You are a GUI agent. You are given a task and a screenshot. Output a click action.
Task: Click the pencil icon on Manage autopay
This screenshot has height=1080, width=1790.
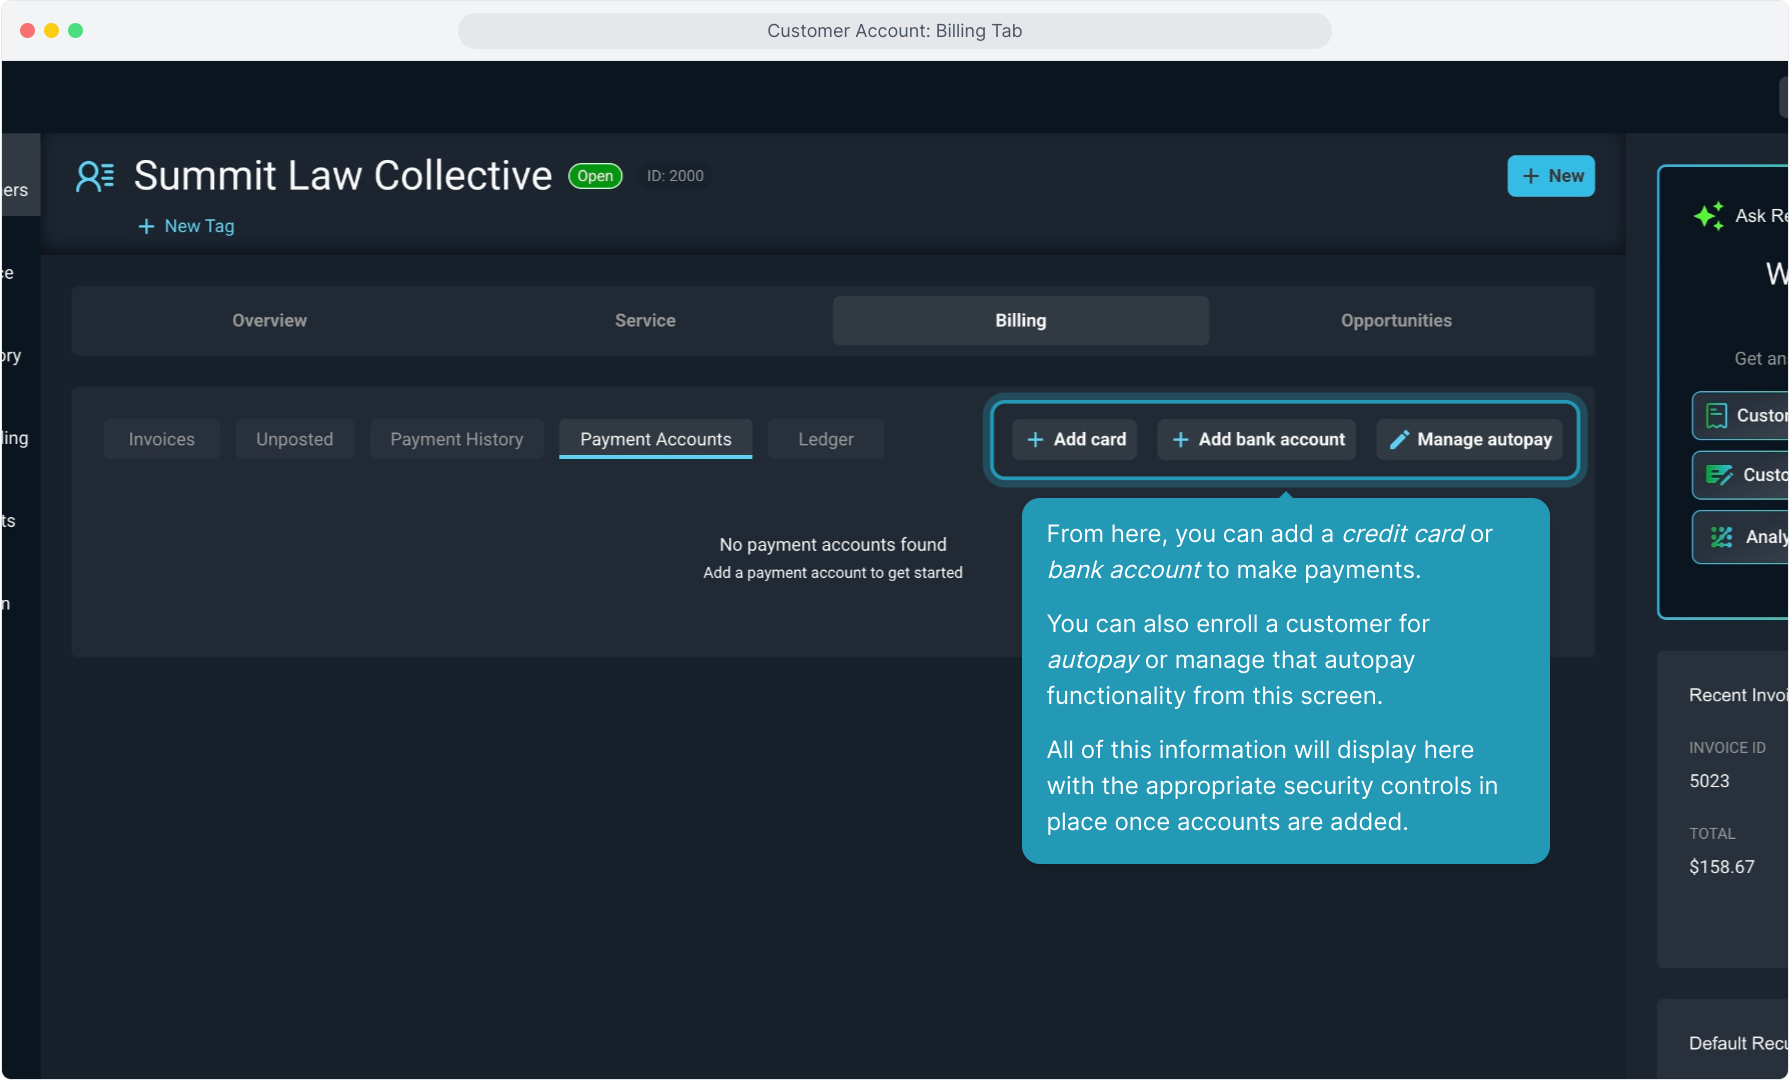coord(1399,440)
